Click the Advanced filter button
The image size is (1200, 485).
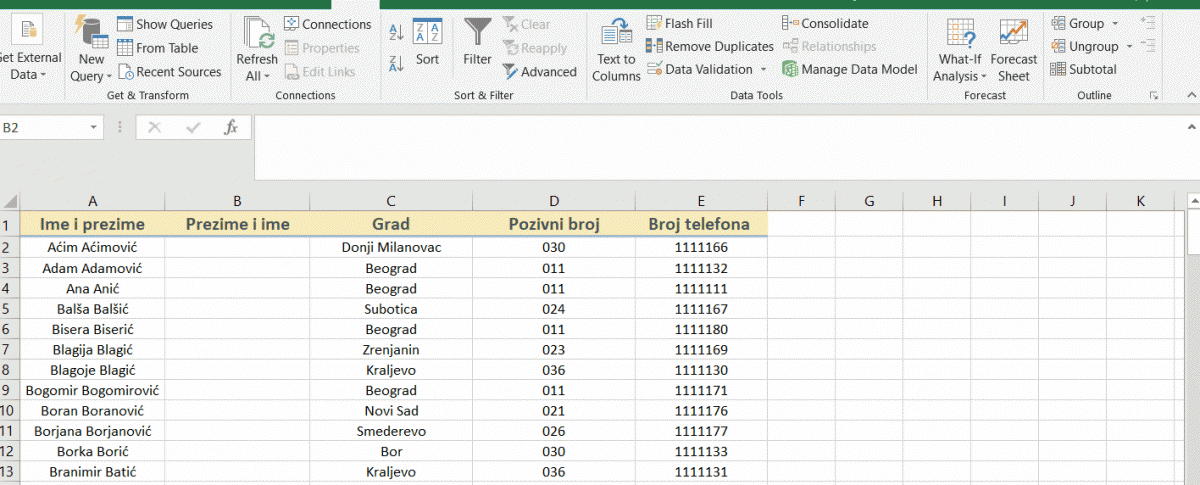(x=539, y=71)
